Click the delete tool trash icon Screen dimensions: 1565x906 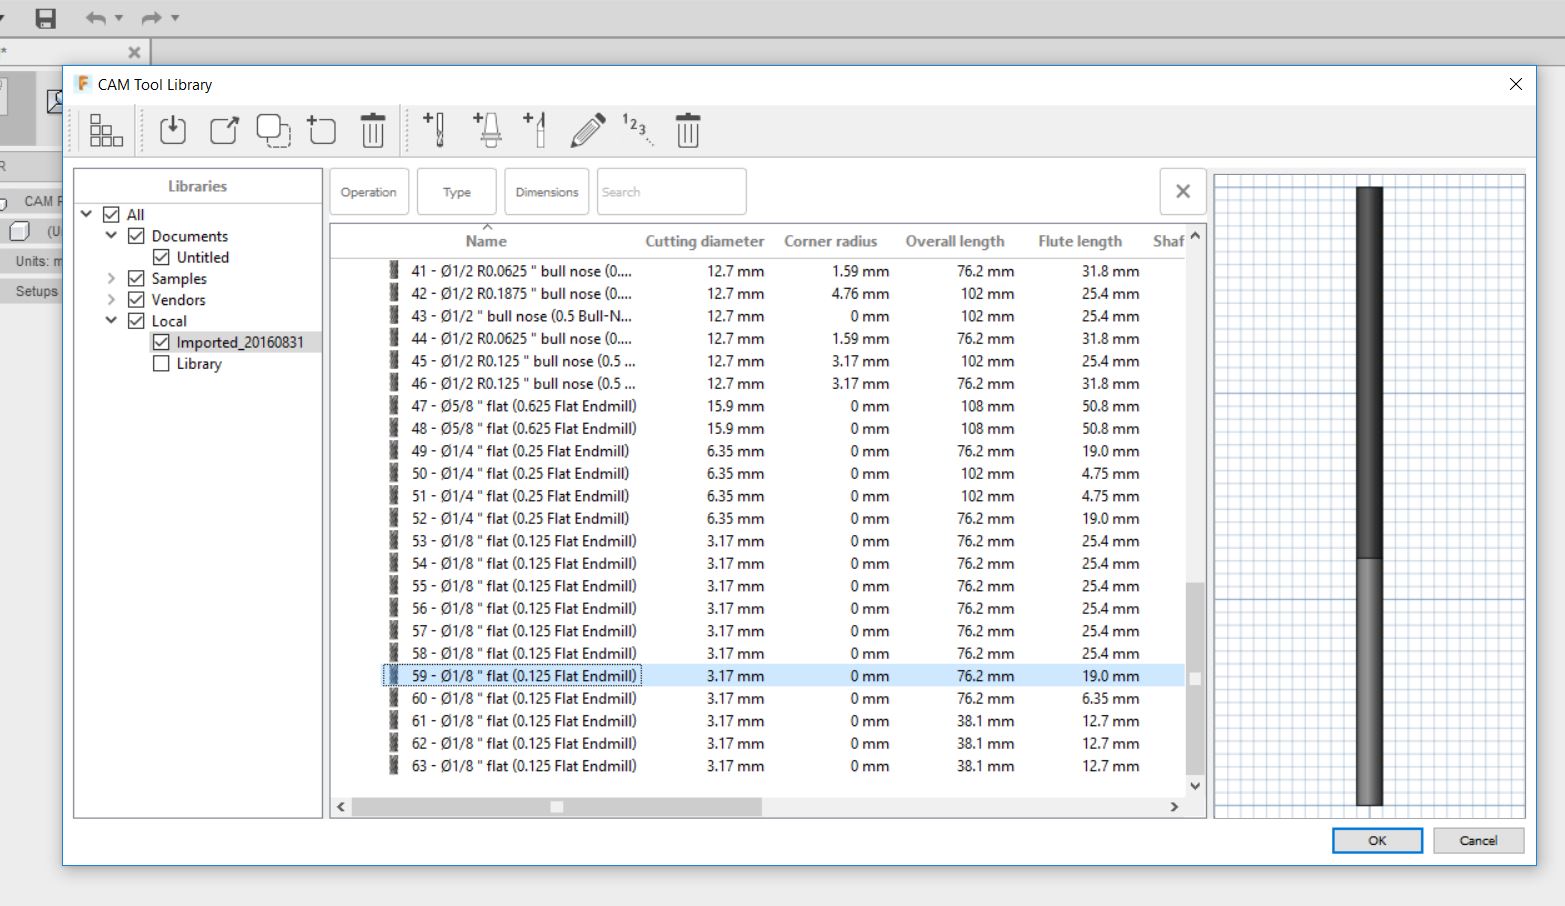point(687,130)
